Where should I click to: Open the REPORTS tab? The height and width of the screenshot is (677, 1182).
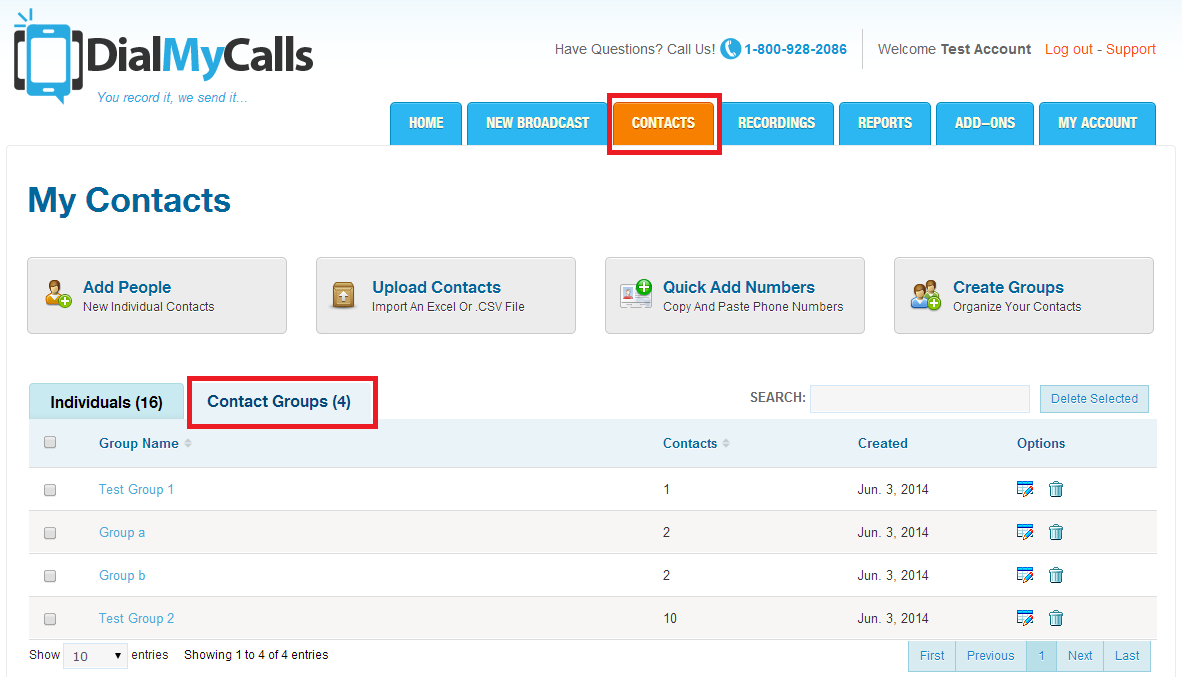pyautogui.click(x=885, y=123)
